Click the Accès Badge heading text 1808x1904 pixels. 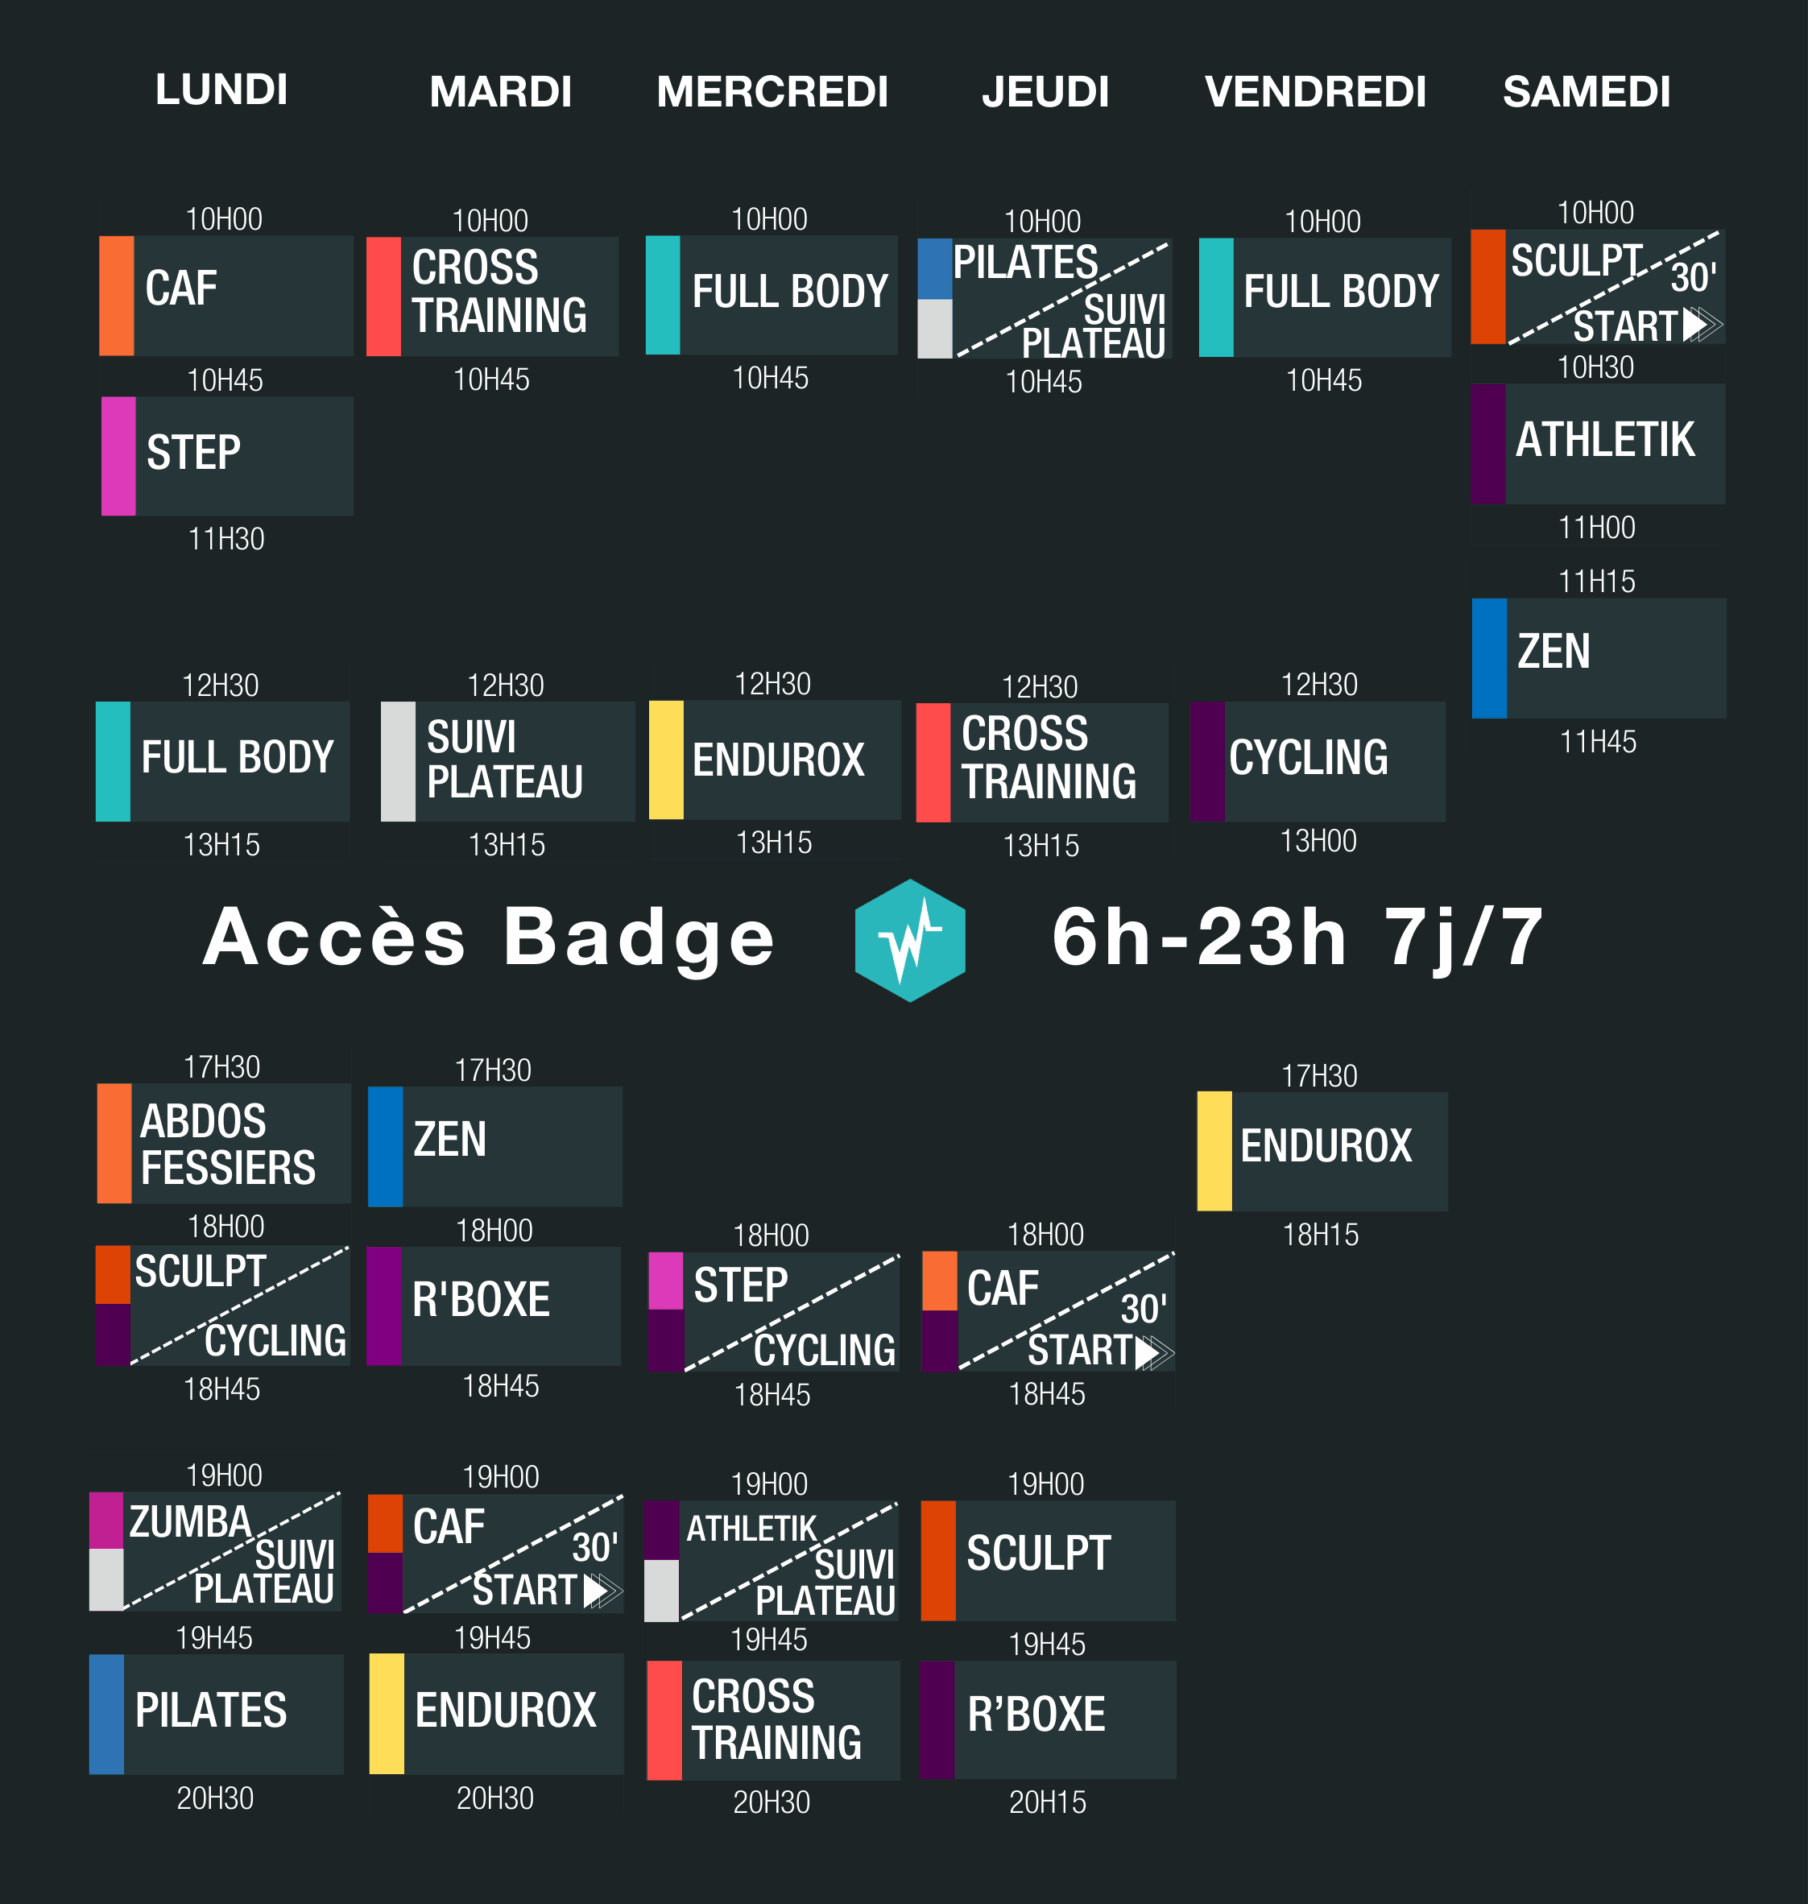click(x=488, y=938)
